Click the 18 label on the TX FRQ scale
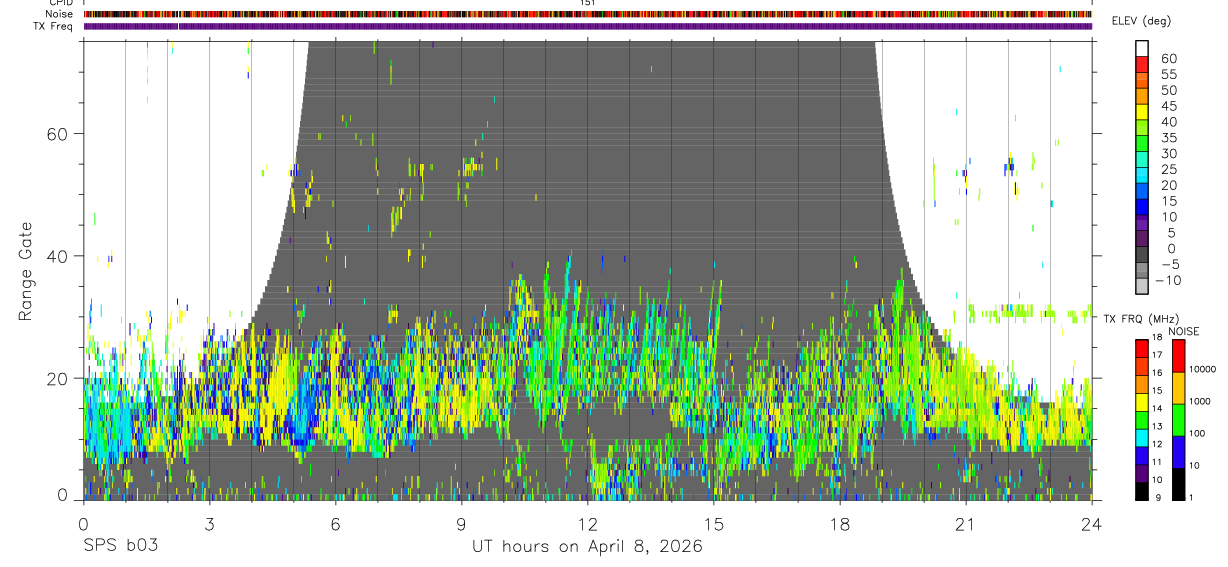Viewport: 1228px width, 567px height. click(x=1157, y=338)
